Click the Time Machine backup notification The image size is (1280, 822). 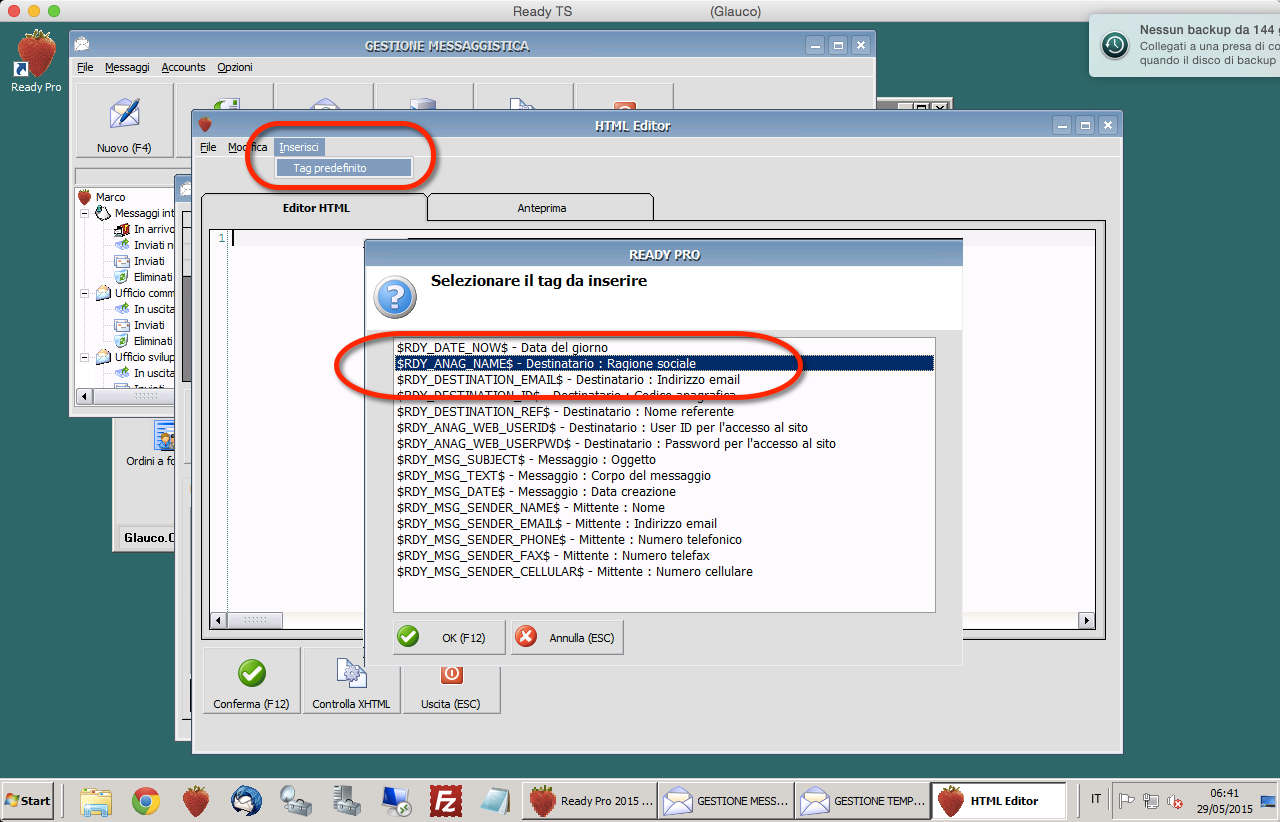pyautogui.click(x=1185, y=45)
